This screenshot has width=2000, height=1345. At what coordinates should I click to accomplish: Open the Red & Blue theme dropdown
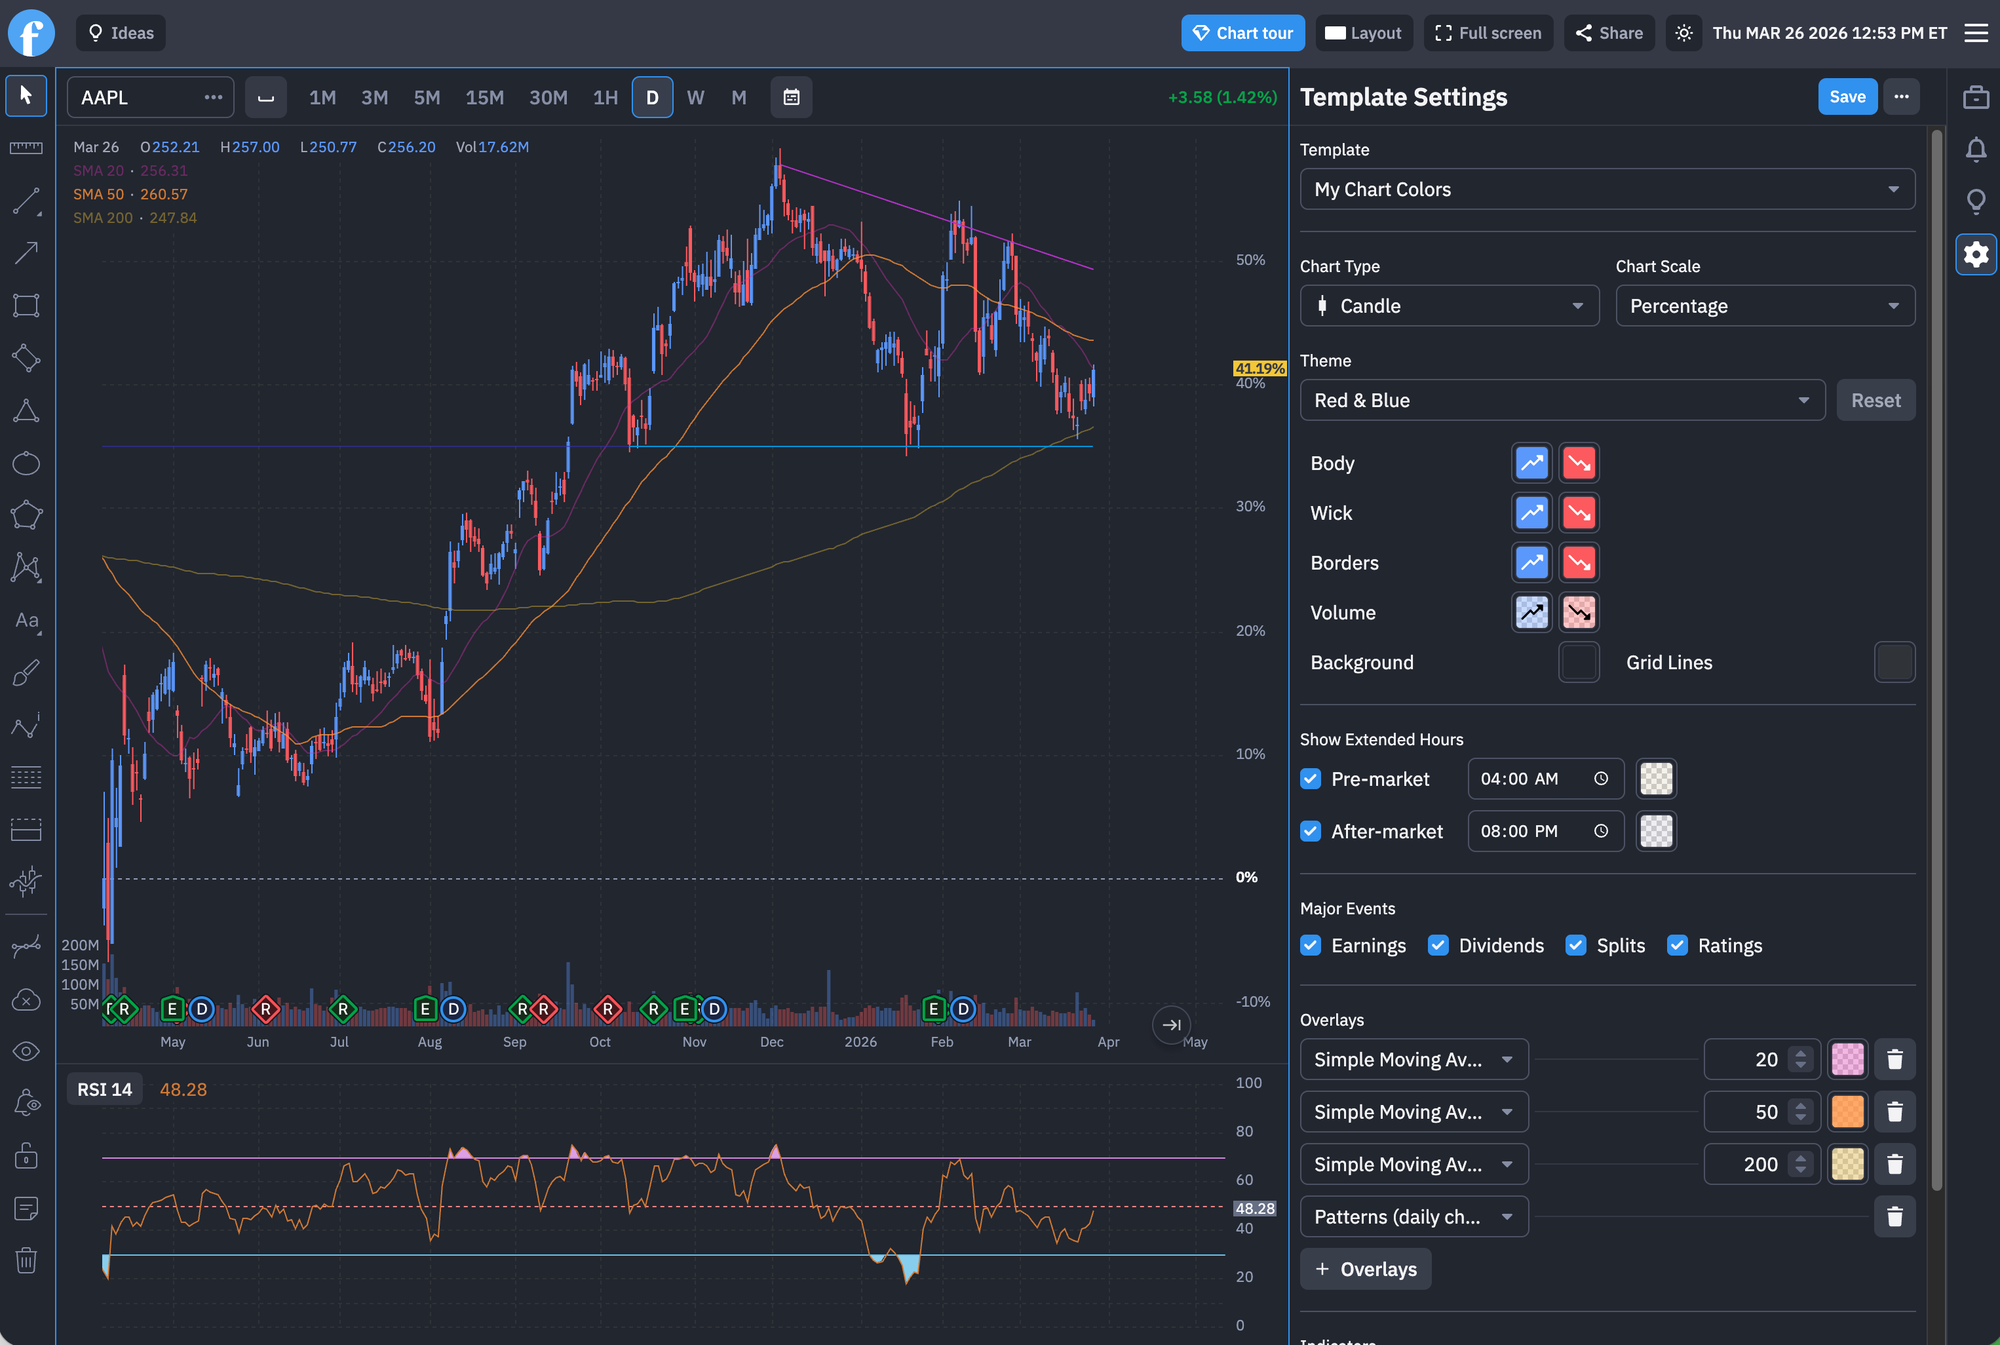1562,400
